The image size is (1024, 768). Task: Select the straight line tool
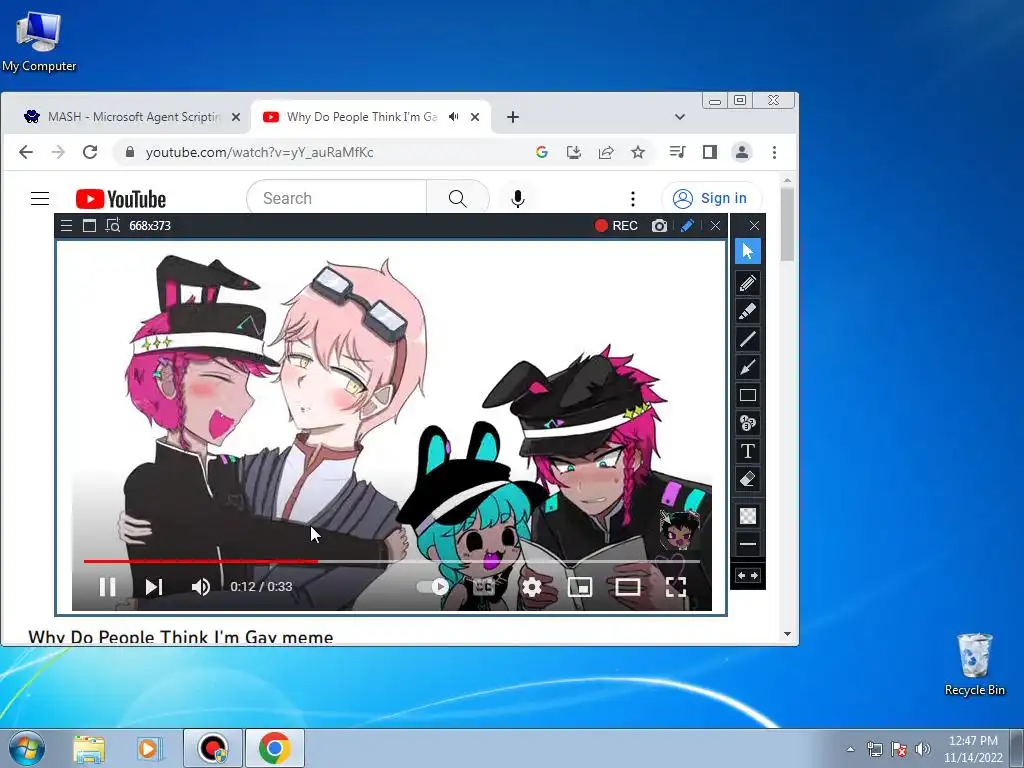[748, 339]
